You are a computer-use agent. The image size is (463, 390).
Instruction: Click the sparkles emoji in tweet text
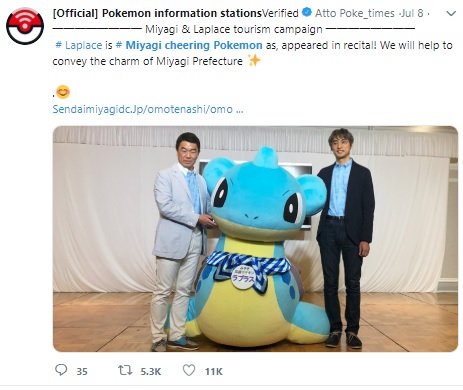tap(254, 60)
